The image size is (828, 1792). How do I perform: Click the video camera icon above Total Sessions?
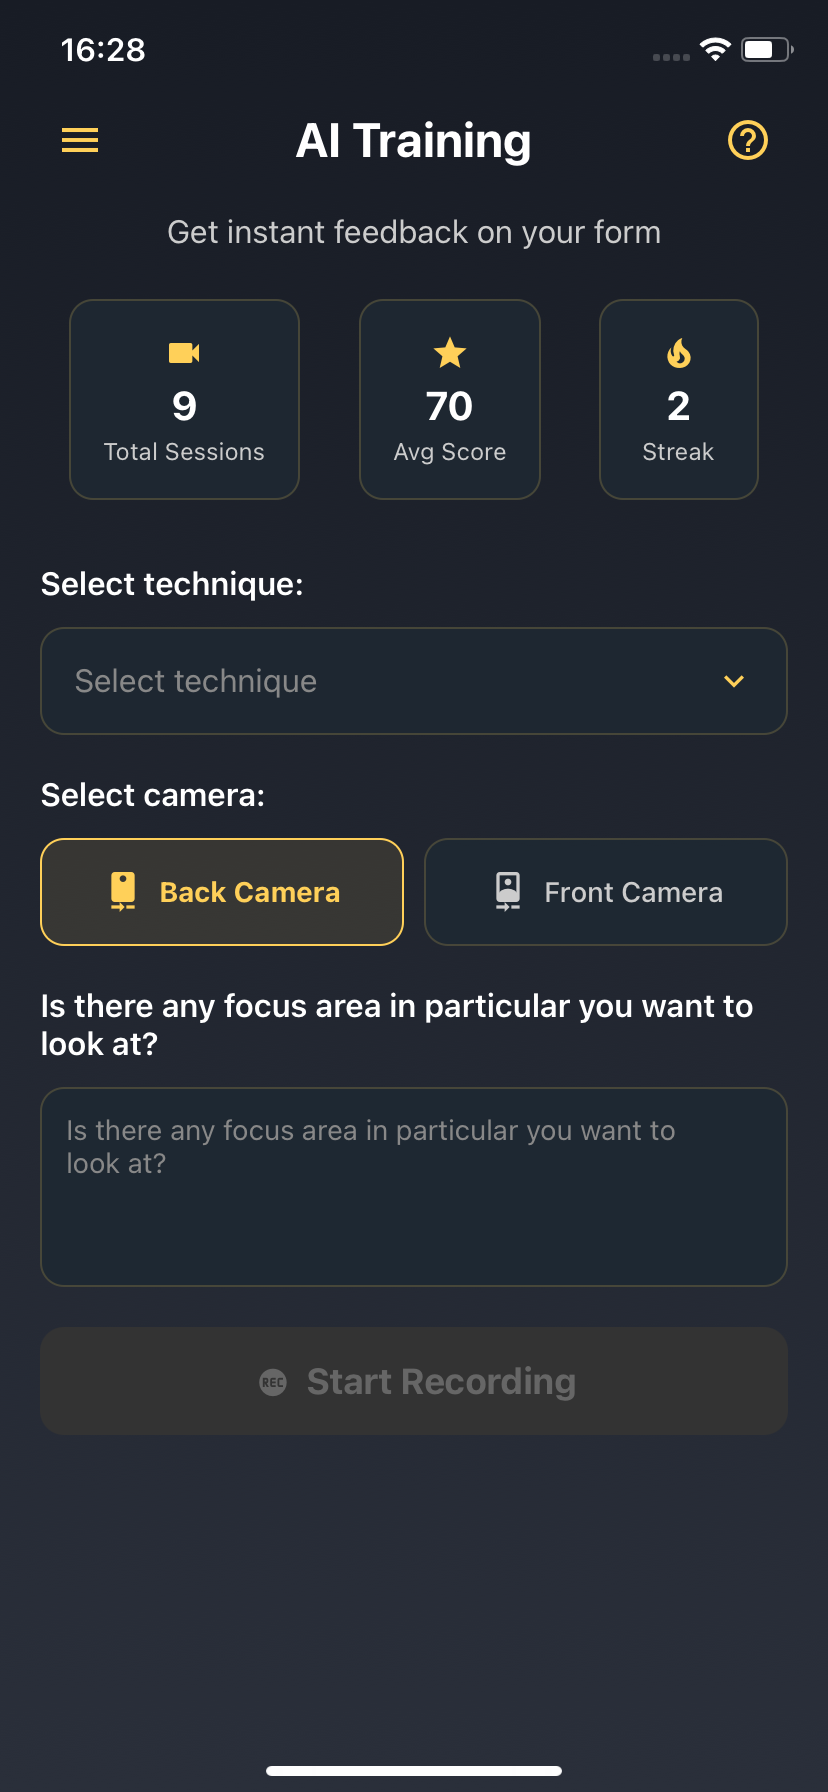click(x=184, y=352)
